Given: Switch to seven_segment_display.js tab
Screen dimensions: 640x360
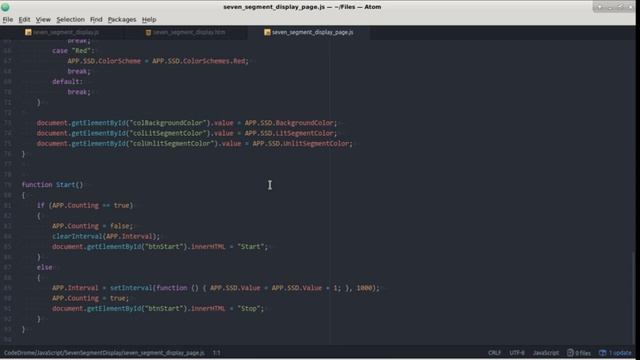Looking at the screenshot, I should click(62, 32).
